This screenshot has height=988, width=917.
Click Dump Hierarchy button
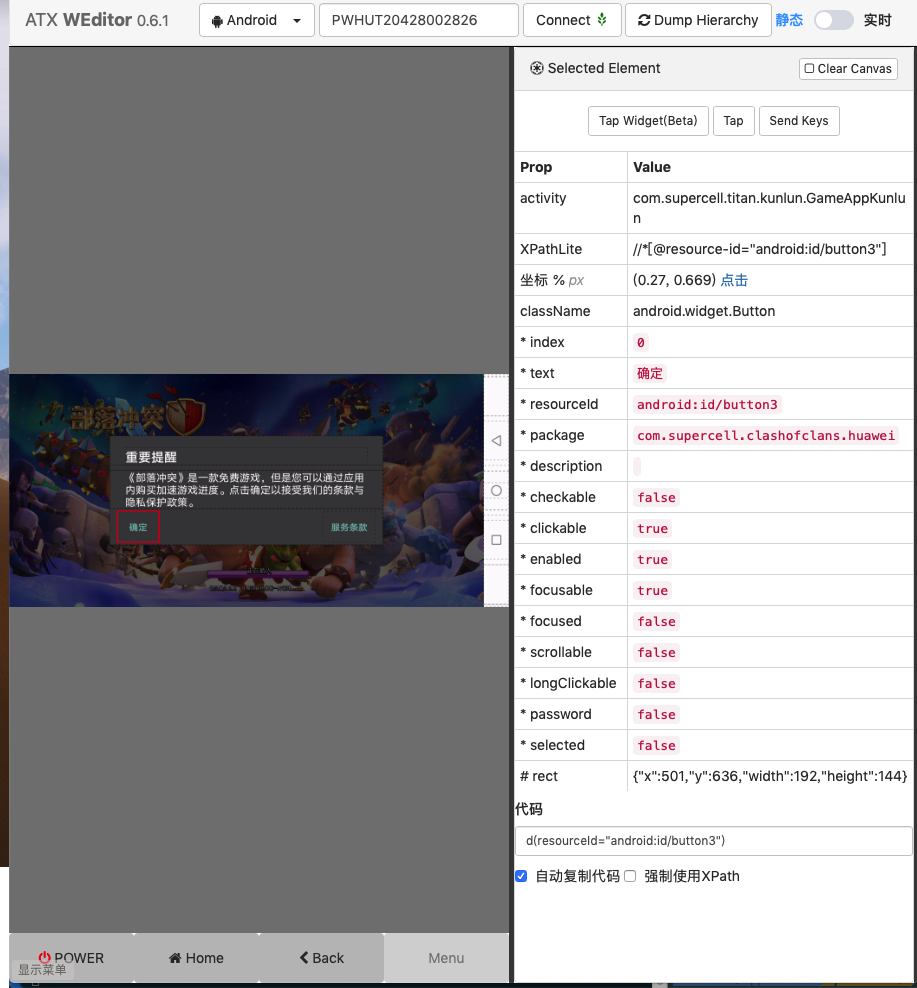[698, 20]
